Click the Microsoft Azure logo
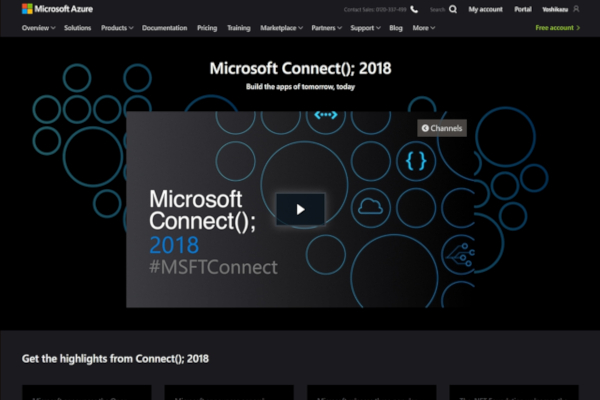 point(57,9)
